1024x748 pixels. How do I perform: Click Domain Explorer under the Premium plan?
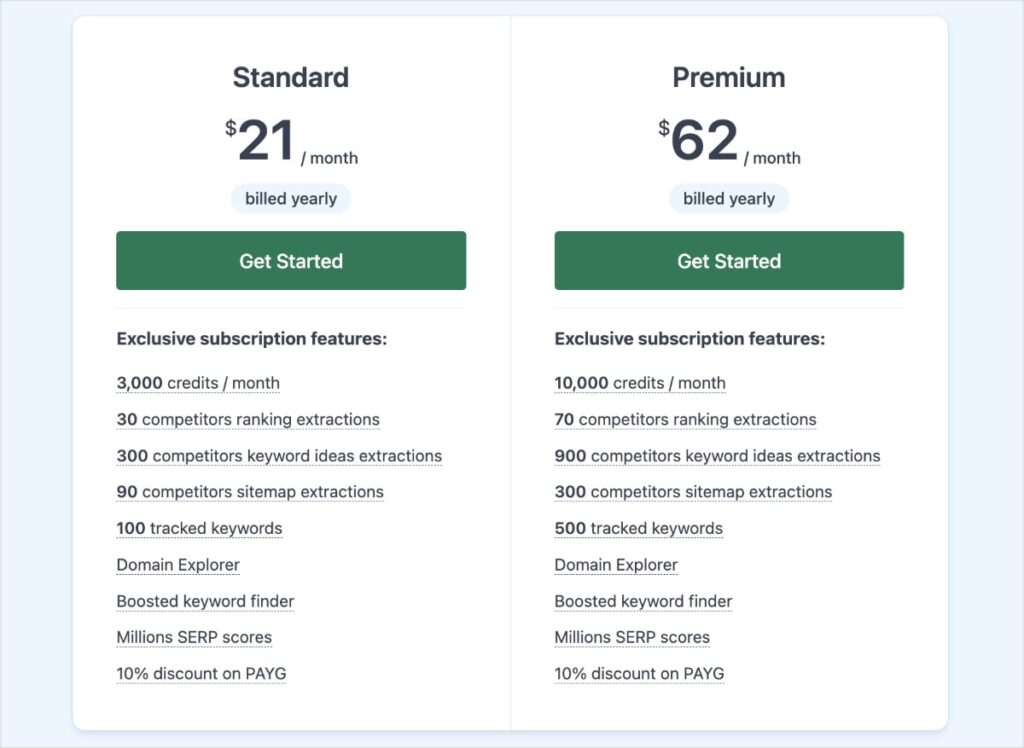(x=616, y=565)
